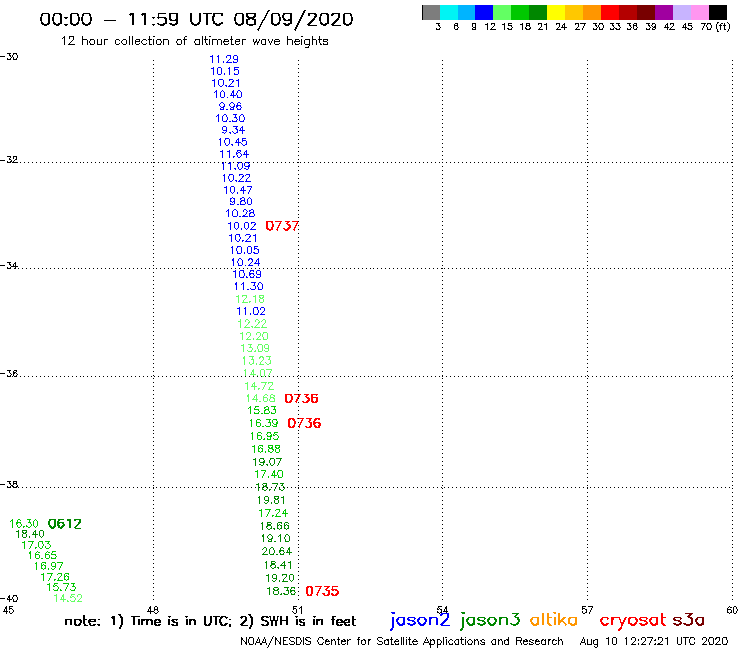
Task: Select the purple swatch in the color scale
Action: click(x=664, y=12)
